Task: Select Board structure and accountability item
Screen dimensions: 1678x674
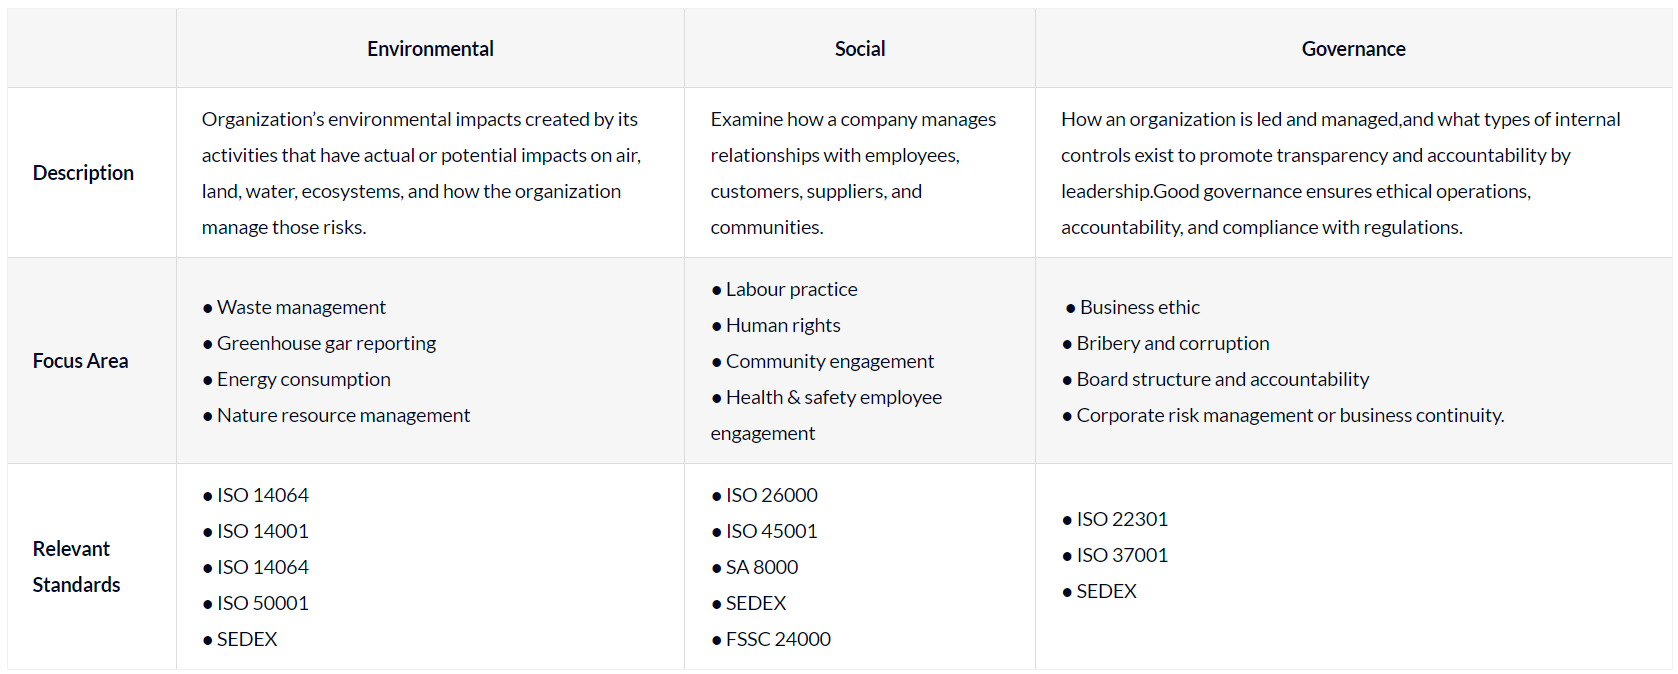Action: [x=1222, y=379]
